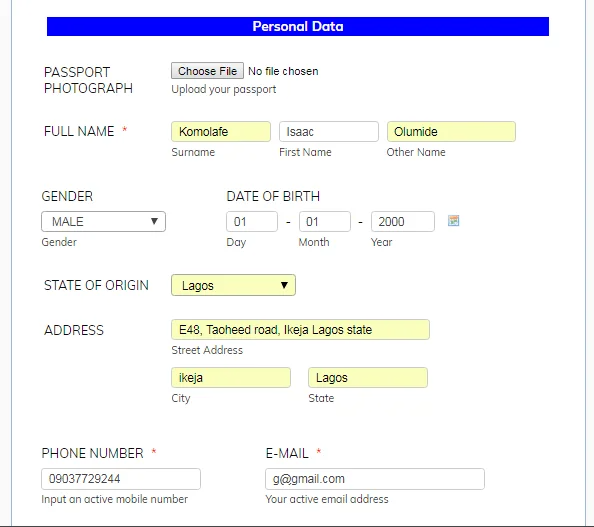Click the State of Origin dropdown arrow

point(284,285)
